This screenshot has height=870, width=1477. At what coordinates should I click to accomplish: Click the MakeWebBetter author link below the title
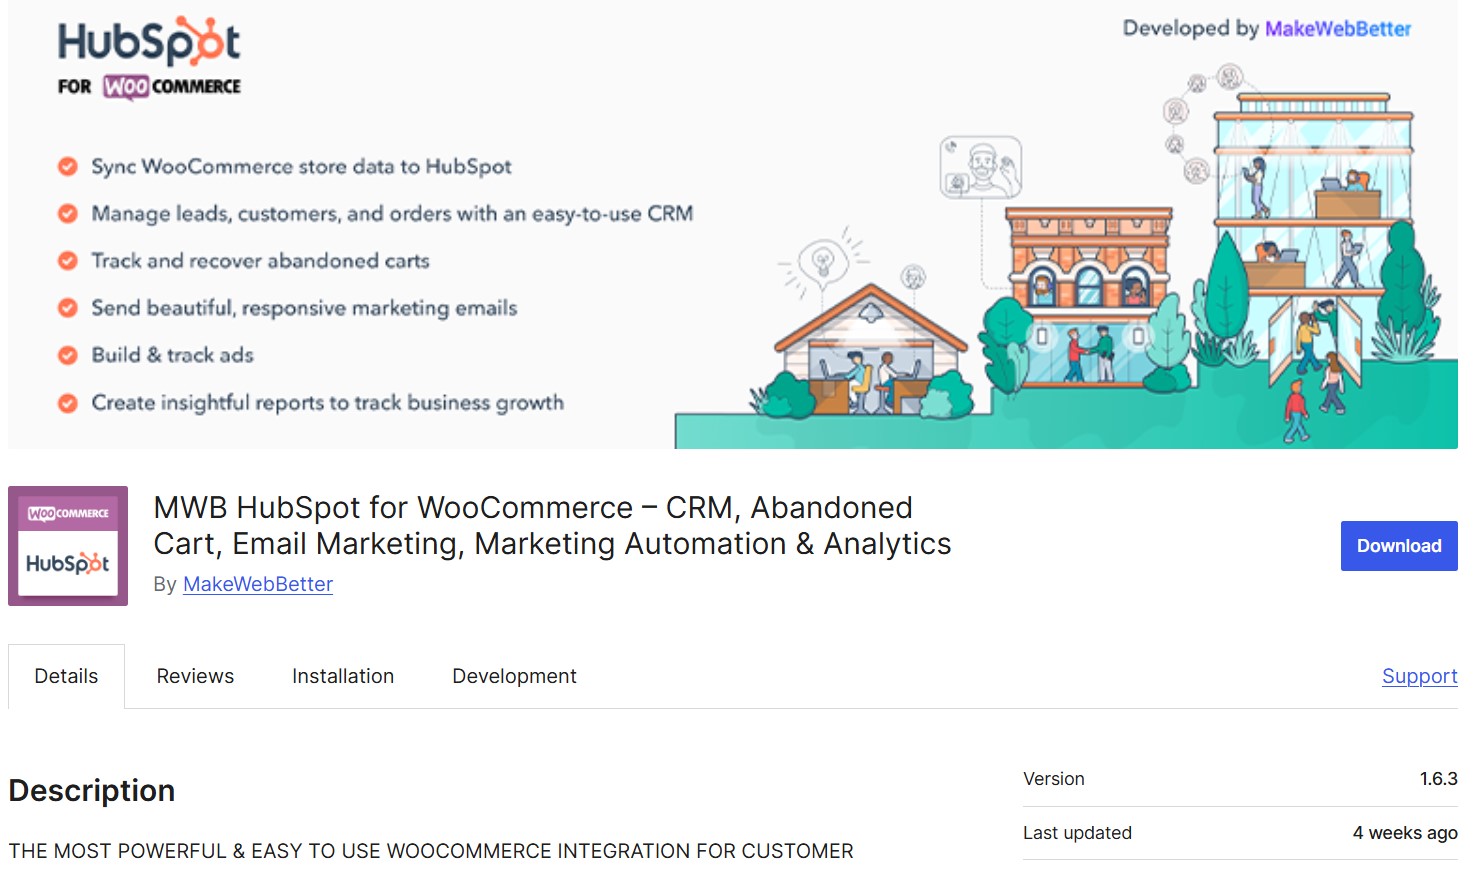[x=257, y=584]
